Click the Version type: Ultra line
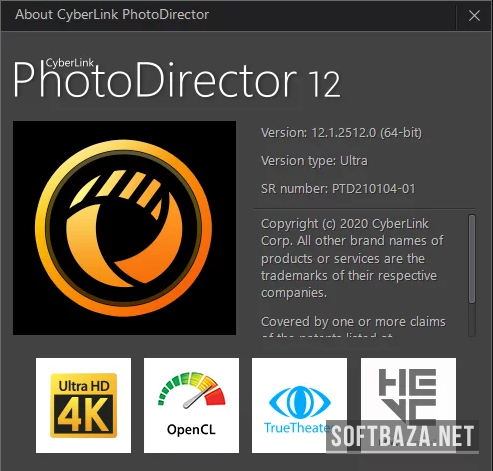This screenshot has width=493, height=471. [x=314, y=161]
